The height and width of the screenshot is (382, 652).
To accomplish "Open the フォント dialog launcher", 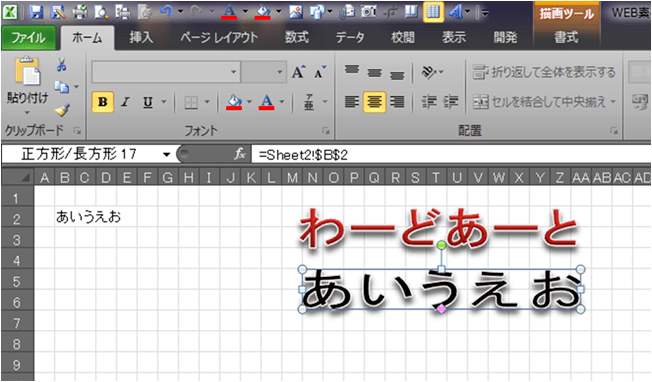I will 326,131.
